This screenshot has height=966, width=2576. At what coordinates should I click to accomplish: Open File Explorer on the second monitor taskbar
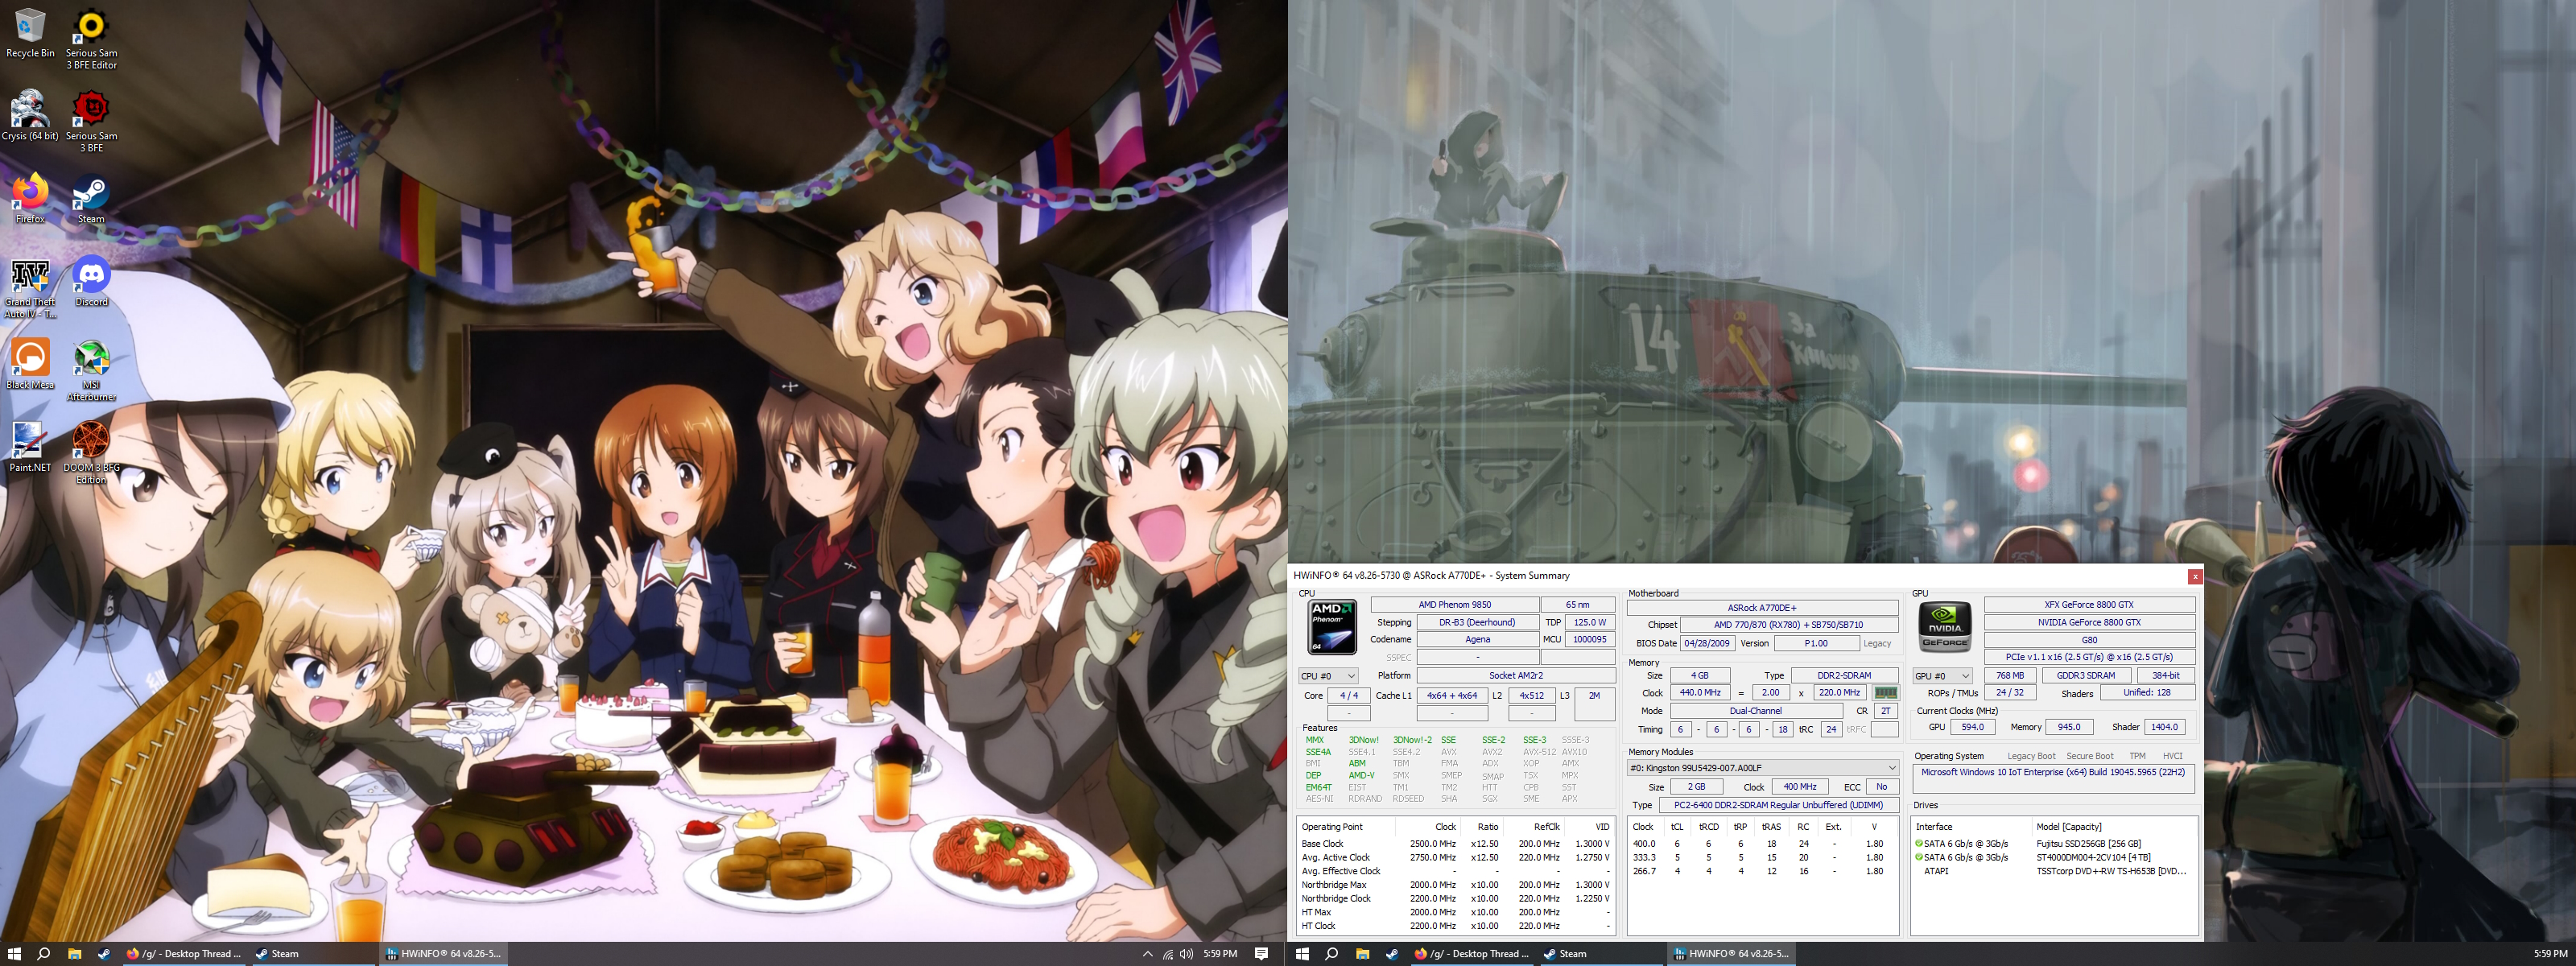(x=1362, y=954)
